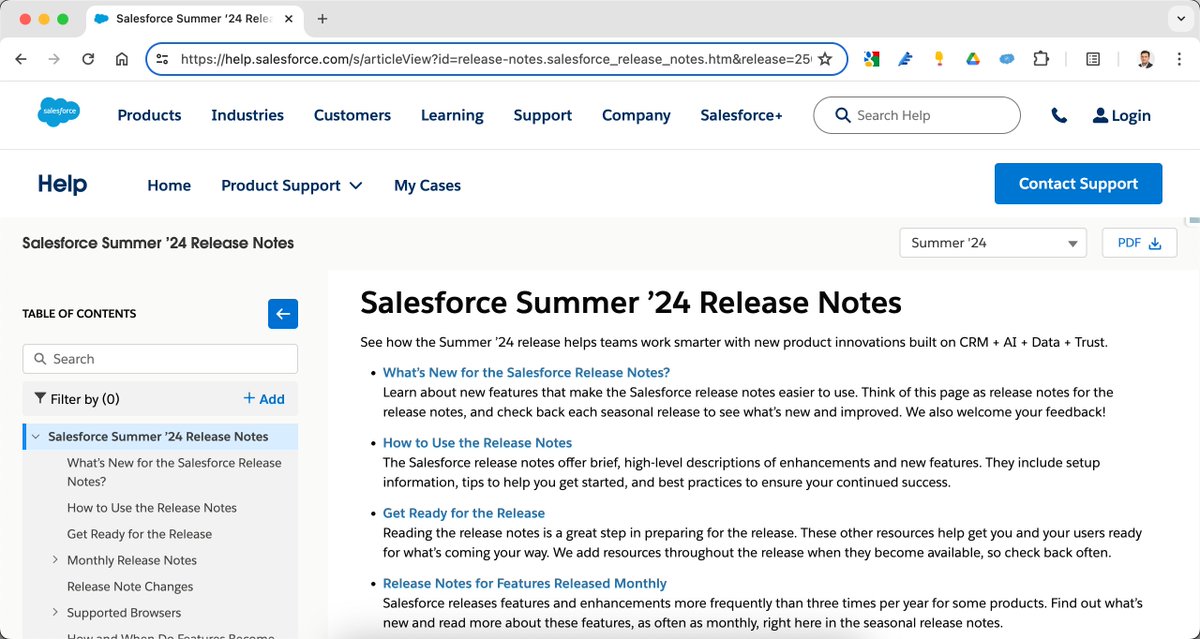Open the Summer '24 release dropdown
Image resolution: width=1200 pixels, height=639 pixels.
(x=993, y=243)
